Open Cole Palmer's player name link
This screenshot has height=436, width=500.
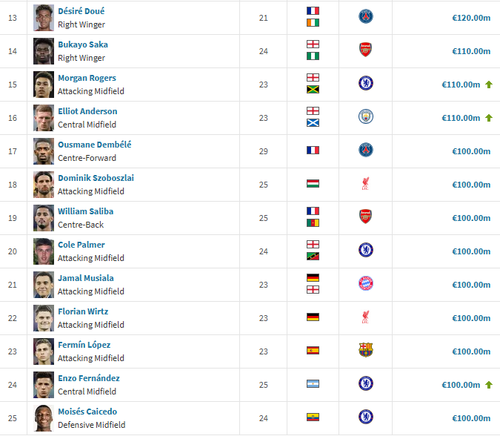(81, 245)
